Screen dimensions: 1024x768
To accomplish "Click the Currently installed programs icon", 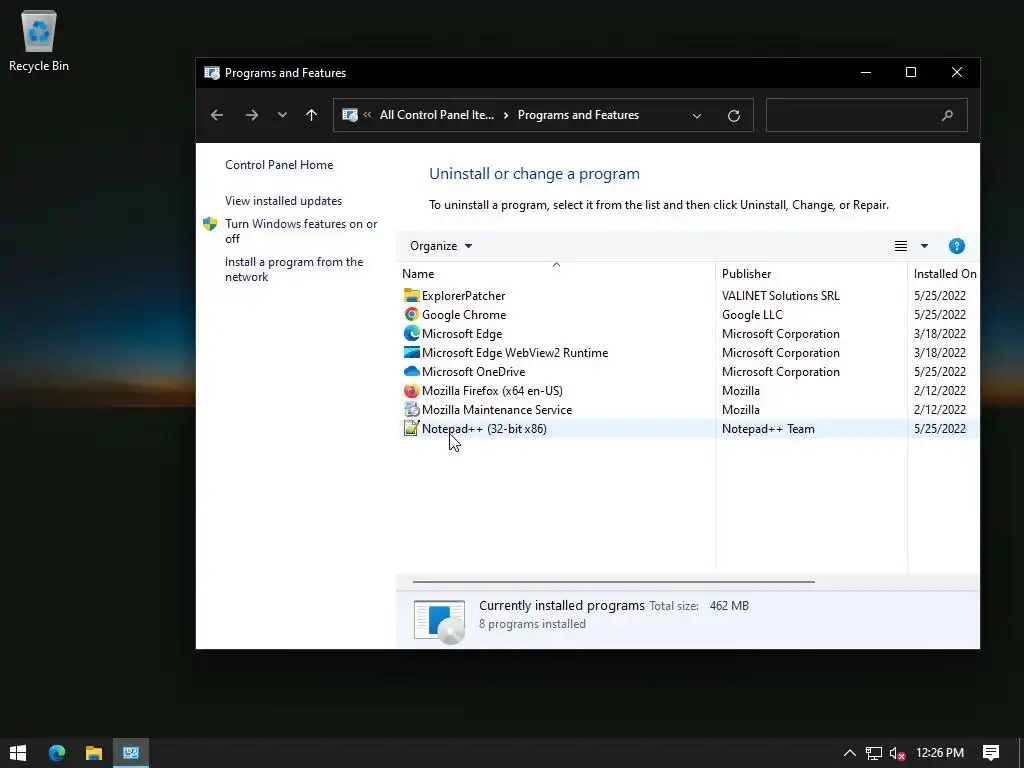I will click(x=440, y=620).
